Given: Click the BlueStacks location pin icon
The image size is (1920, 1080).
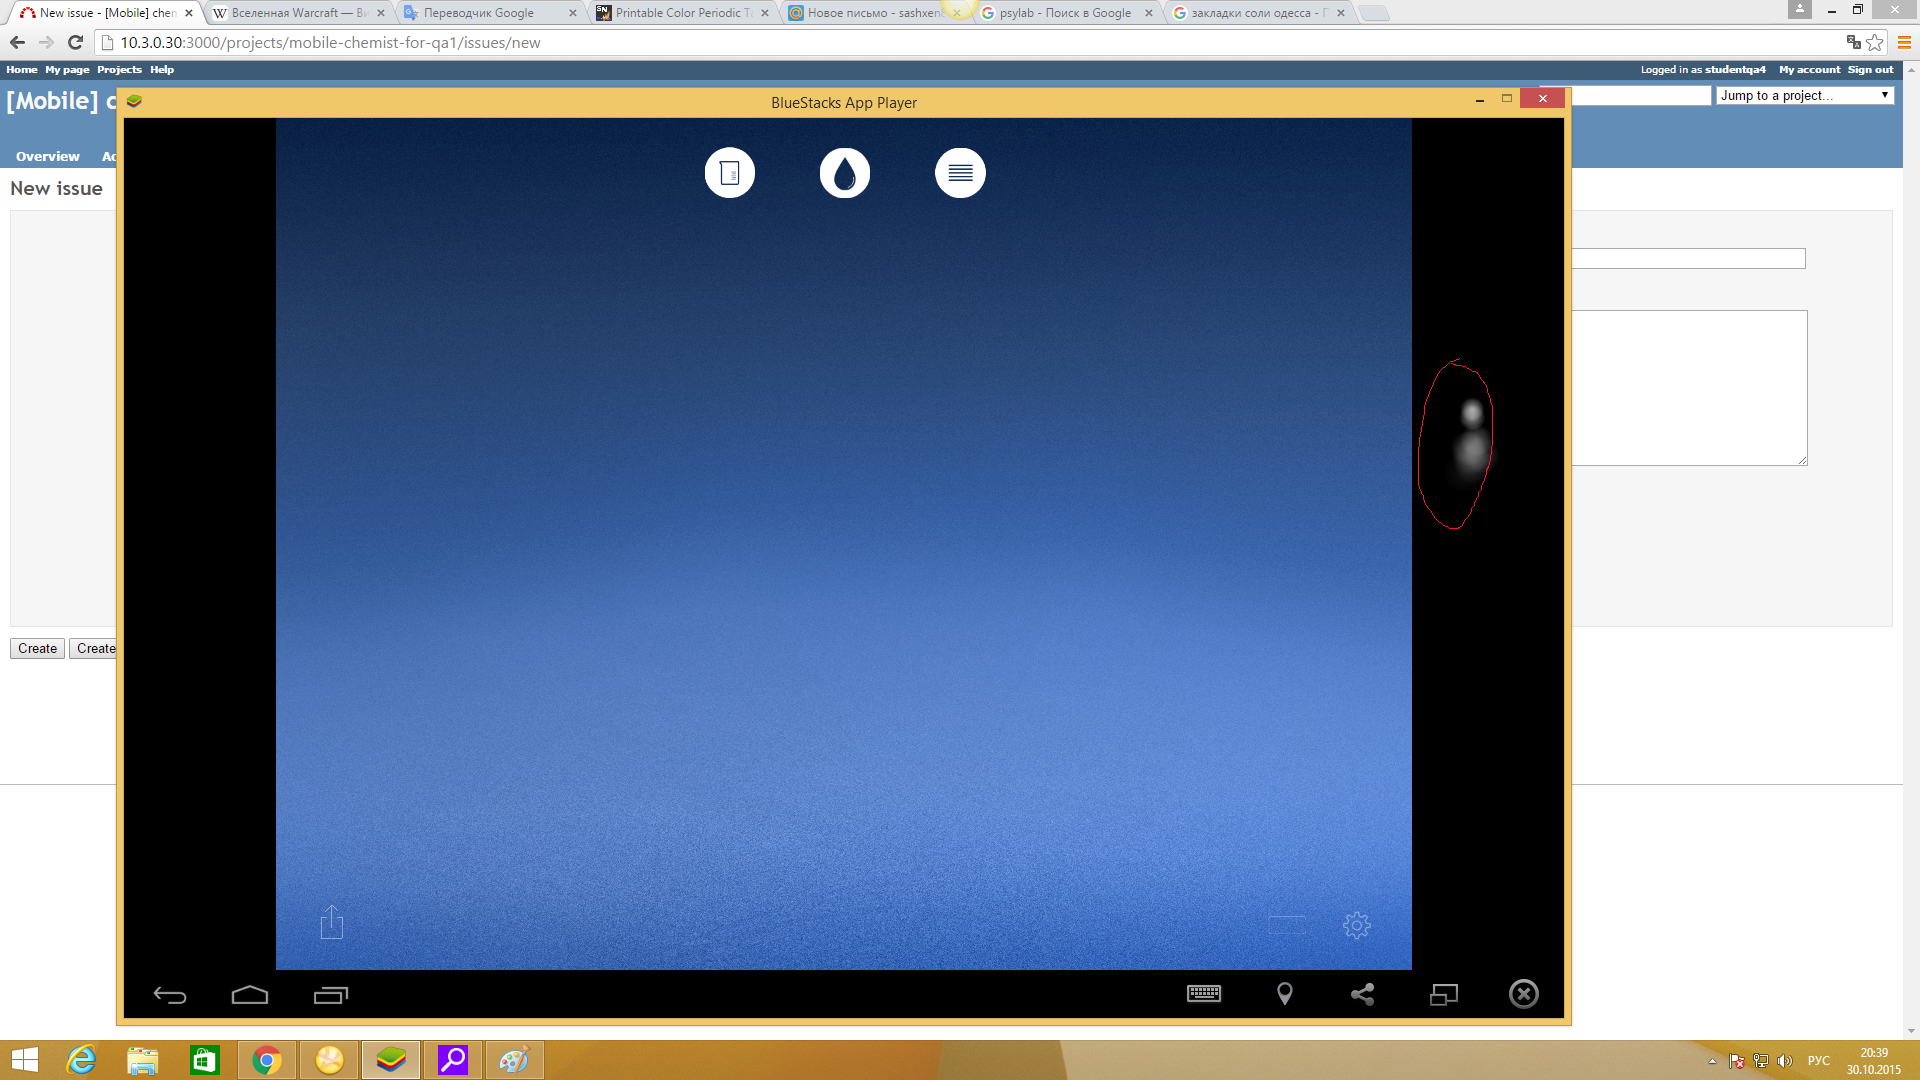Looking at the screenshot, I should [1284, 993].
